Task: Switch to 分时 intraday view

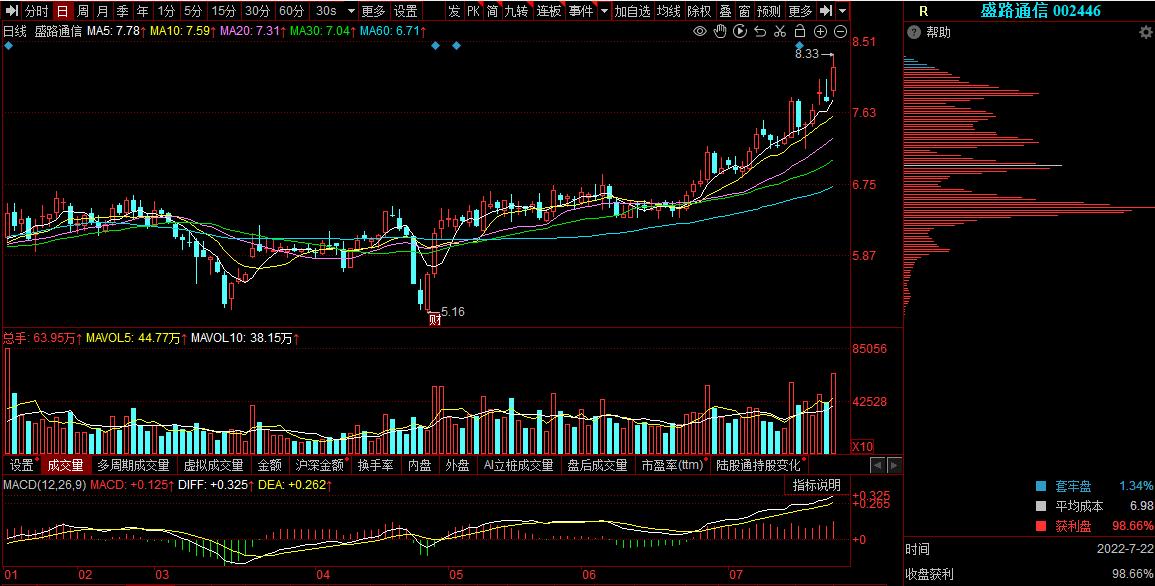Action: (x=36, y=11)
